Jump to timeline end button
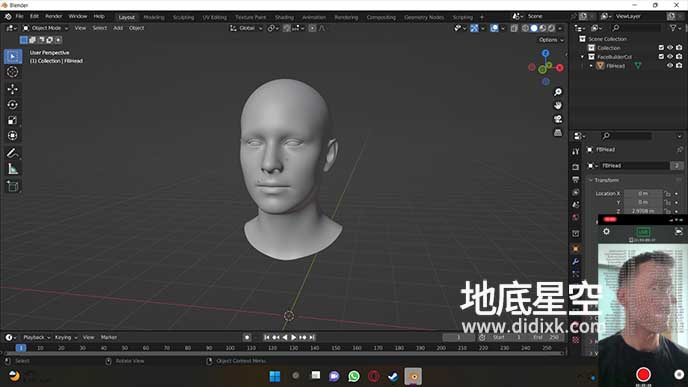688x387 pixels. [x=312, y=337]
